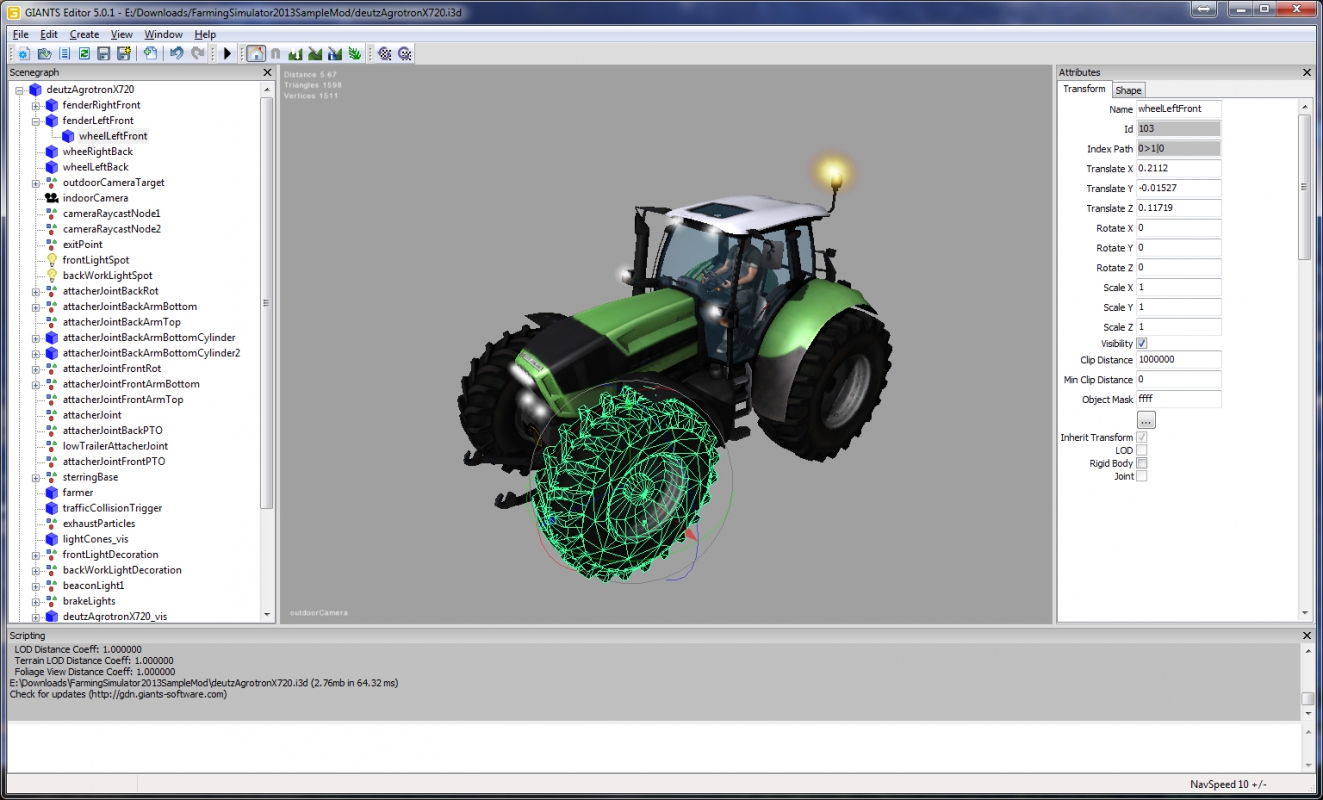The height and width of the screenshot is (800, 1323).
Task: Click the Play button in toolbar
Action: click(227, 53)
